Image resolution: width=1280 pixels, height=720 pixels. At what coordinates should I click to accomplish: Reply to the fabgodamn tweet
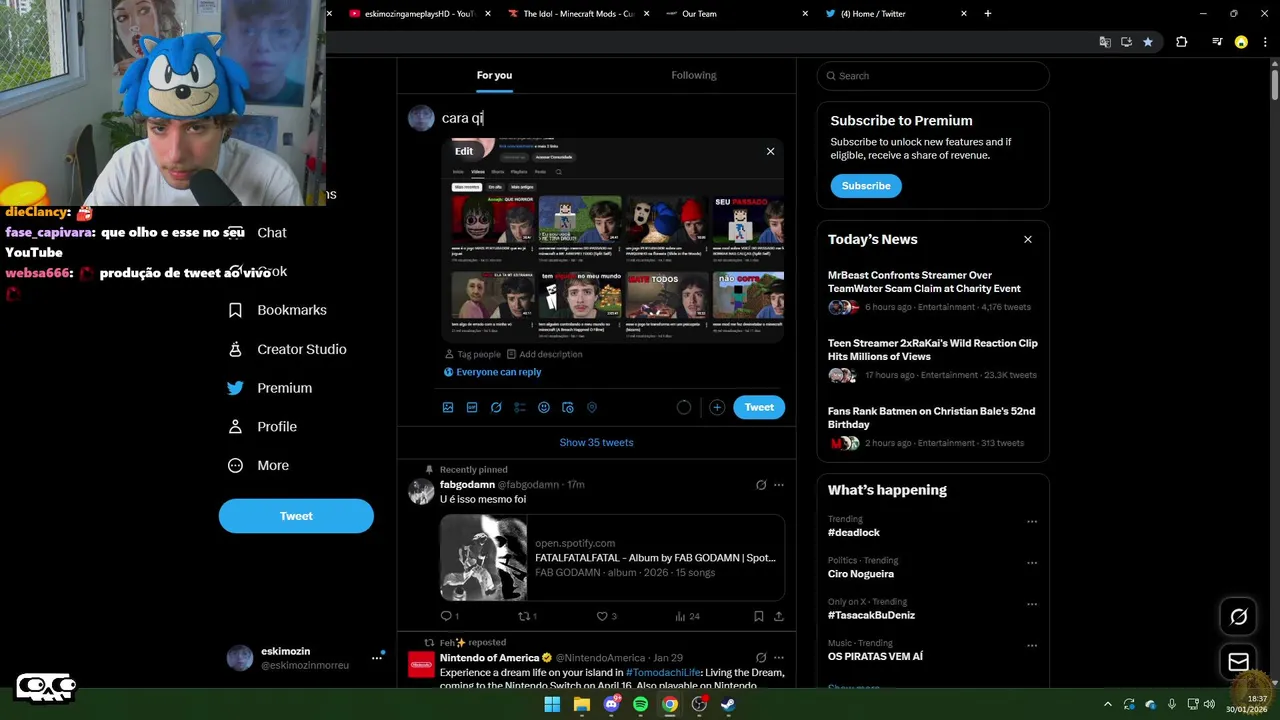click(x=449, y=616)
